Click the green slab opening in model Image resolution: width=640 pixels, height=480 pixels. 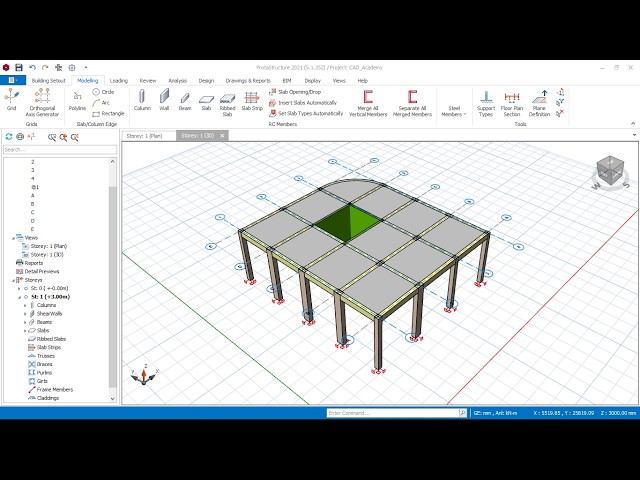tap(348, 222)
